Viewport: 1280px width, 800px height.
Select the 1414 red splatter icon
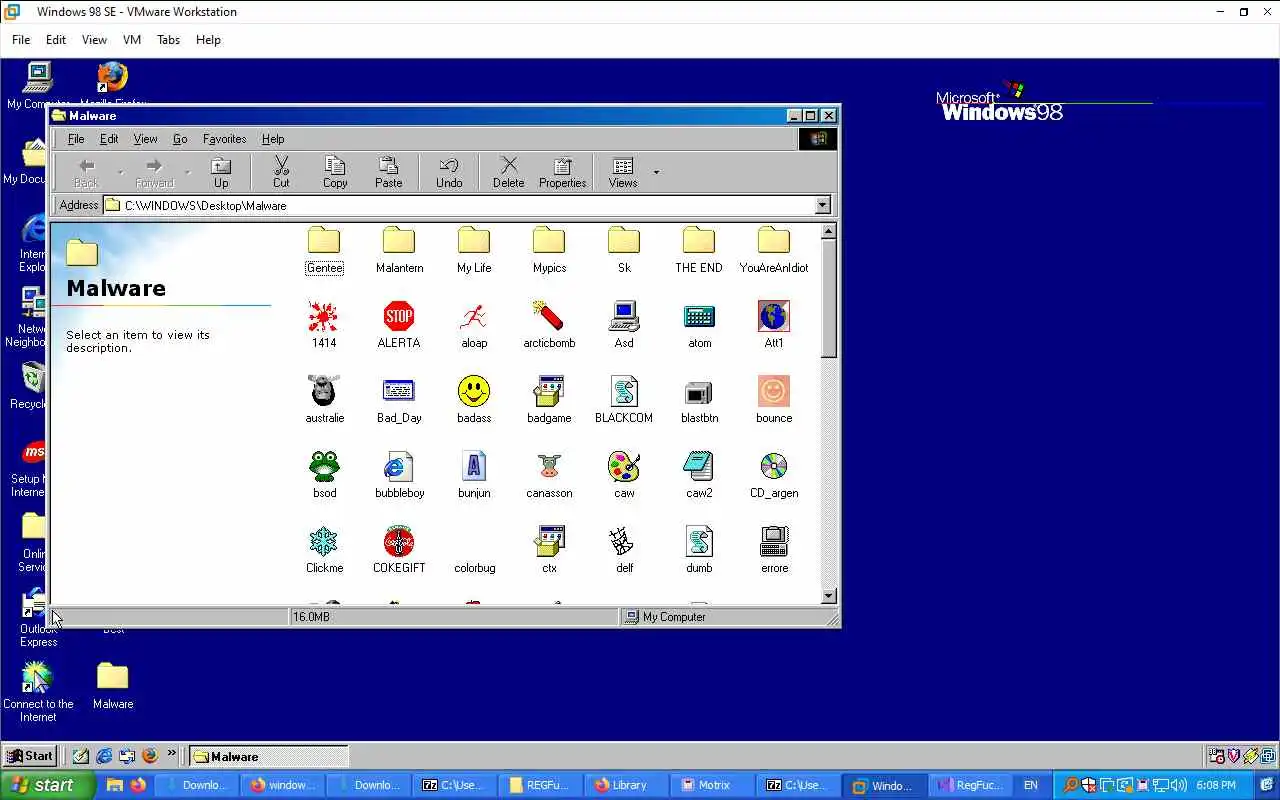[x=324, y=316]
